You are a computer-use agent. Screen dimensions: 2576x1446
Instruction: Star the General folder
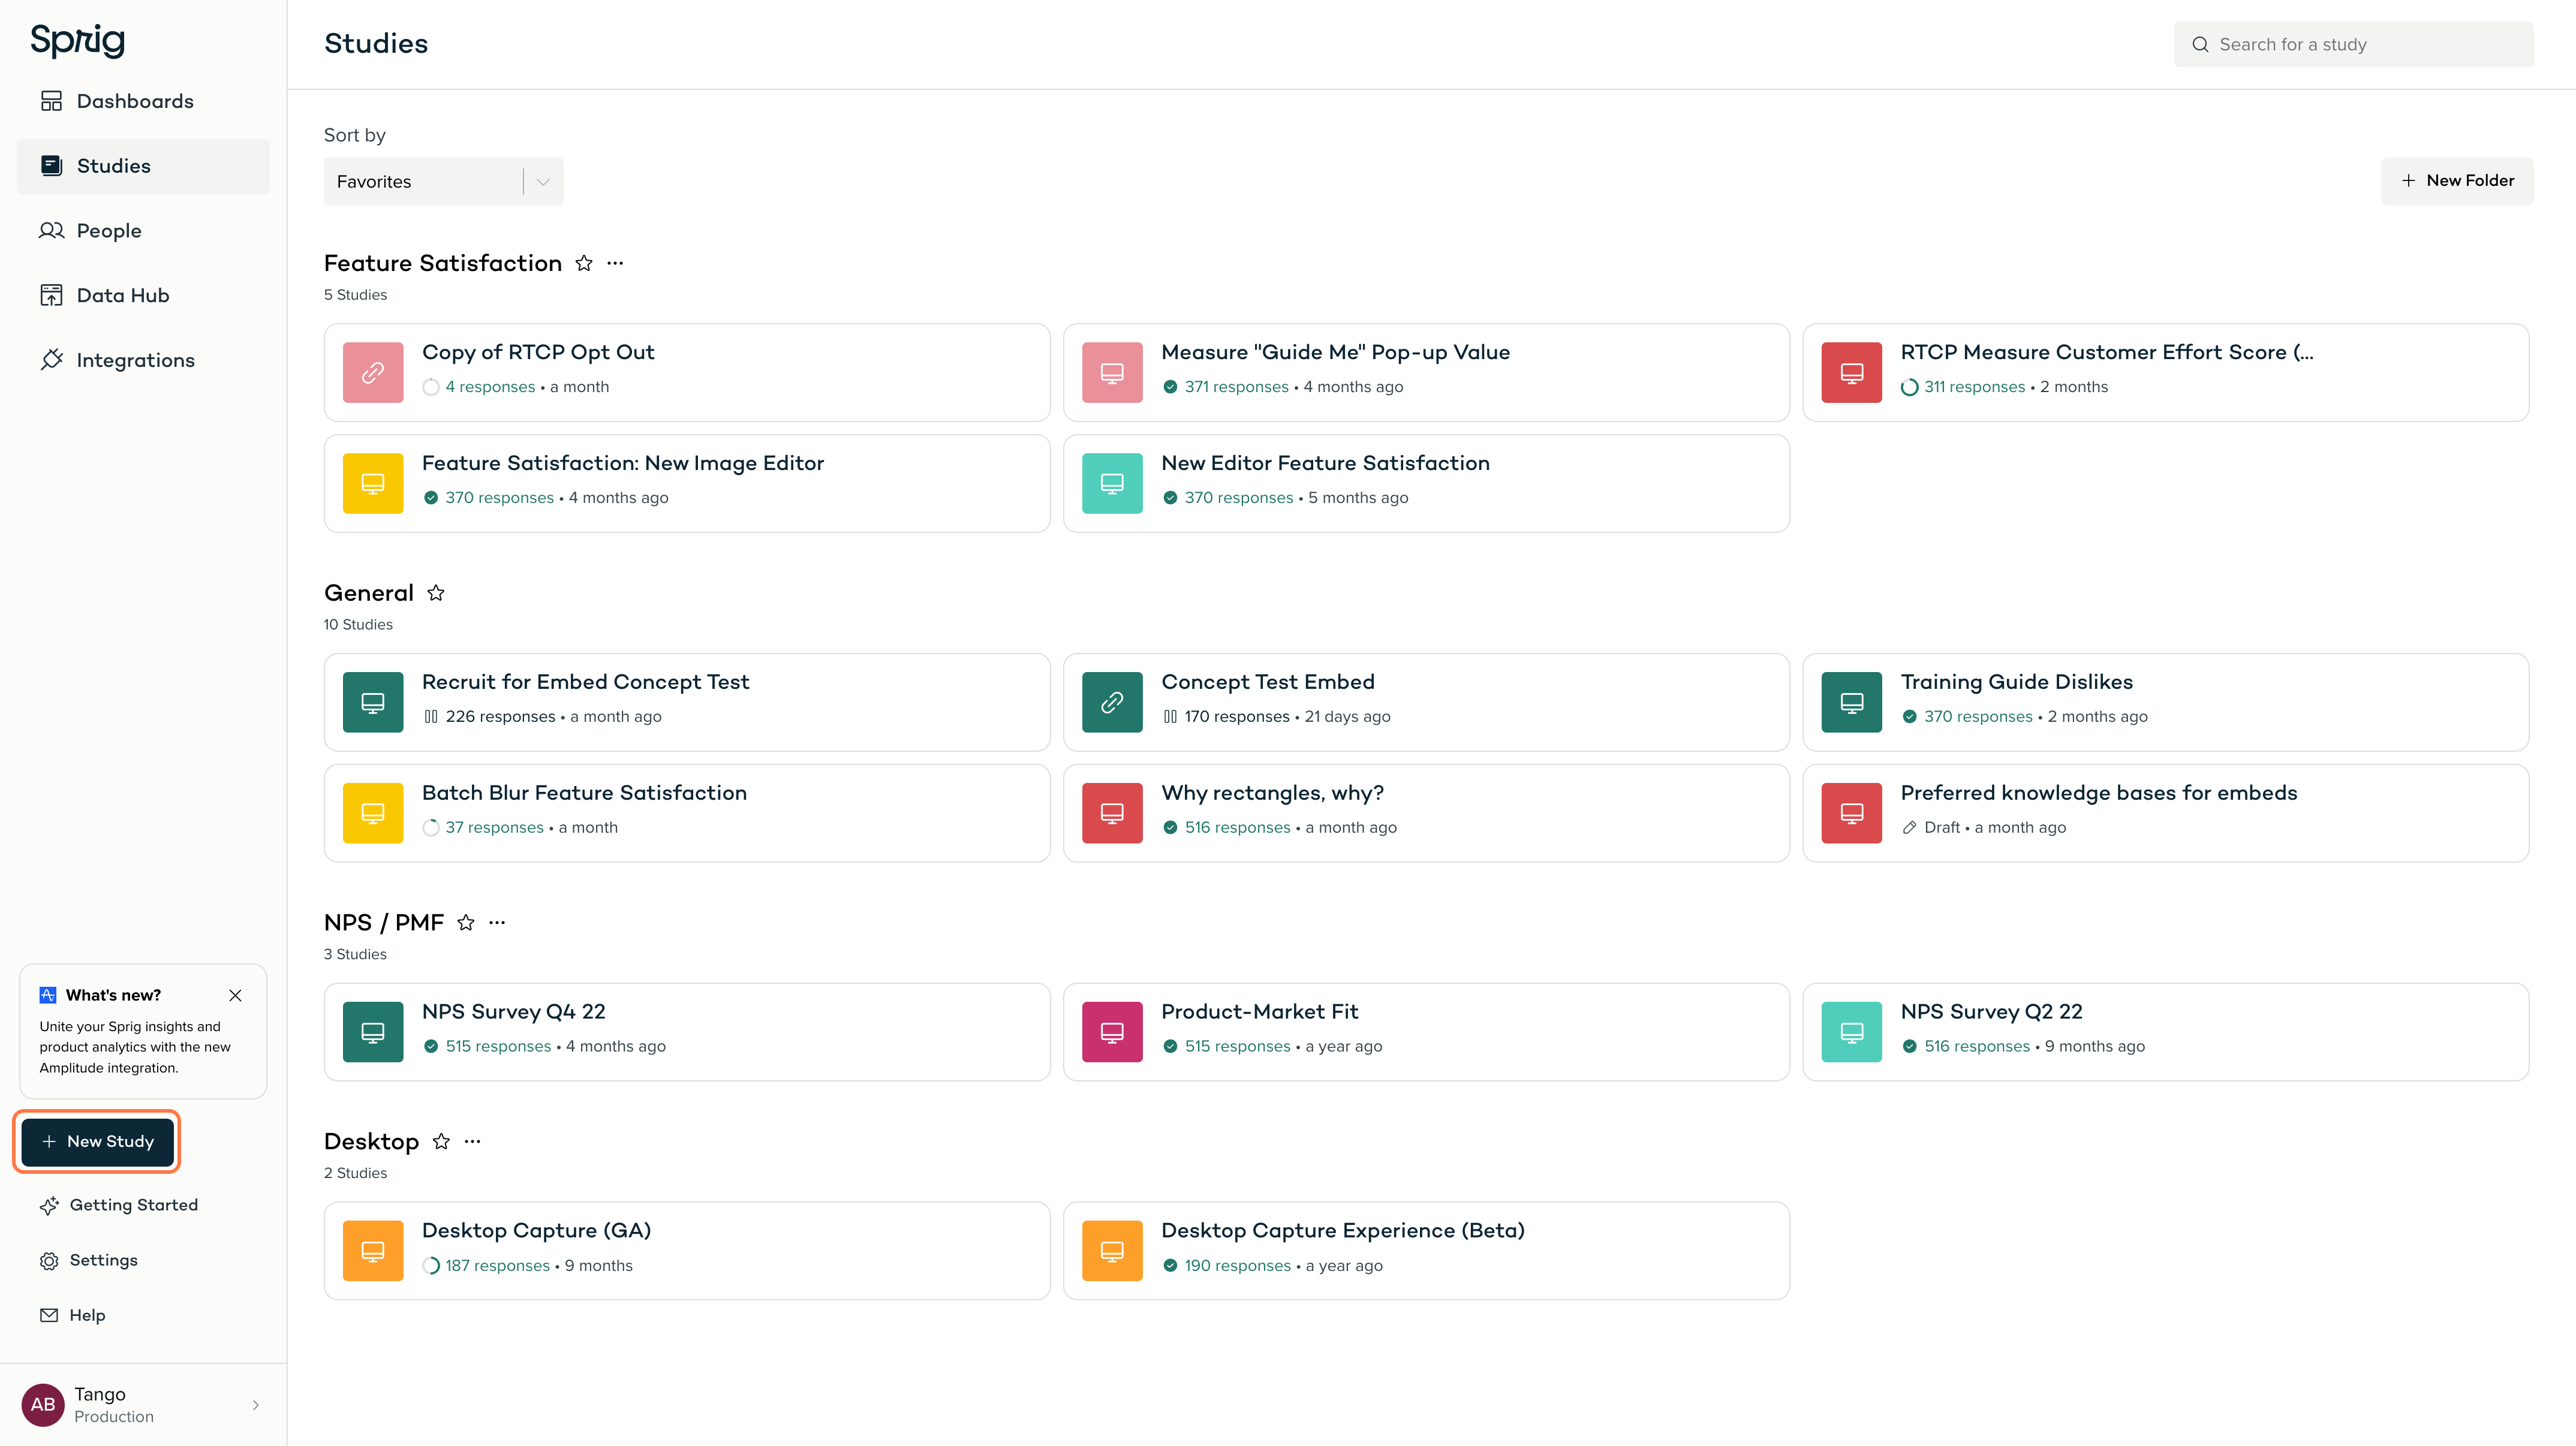(x=436, y=593)
